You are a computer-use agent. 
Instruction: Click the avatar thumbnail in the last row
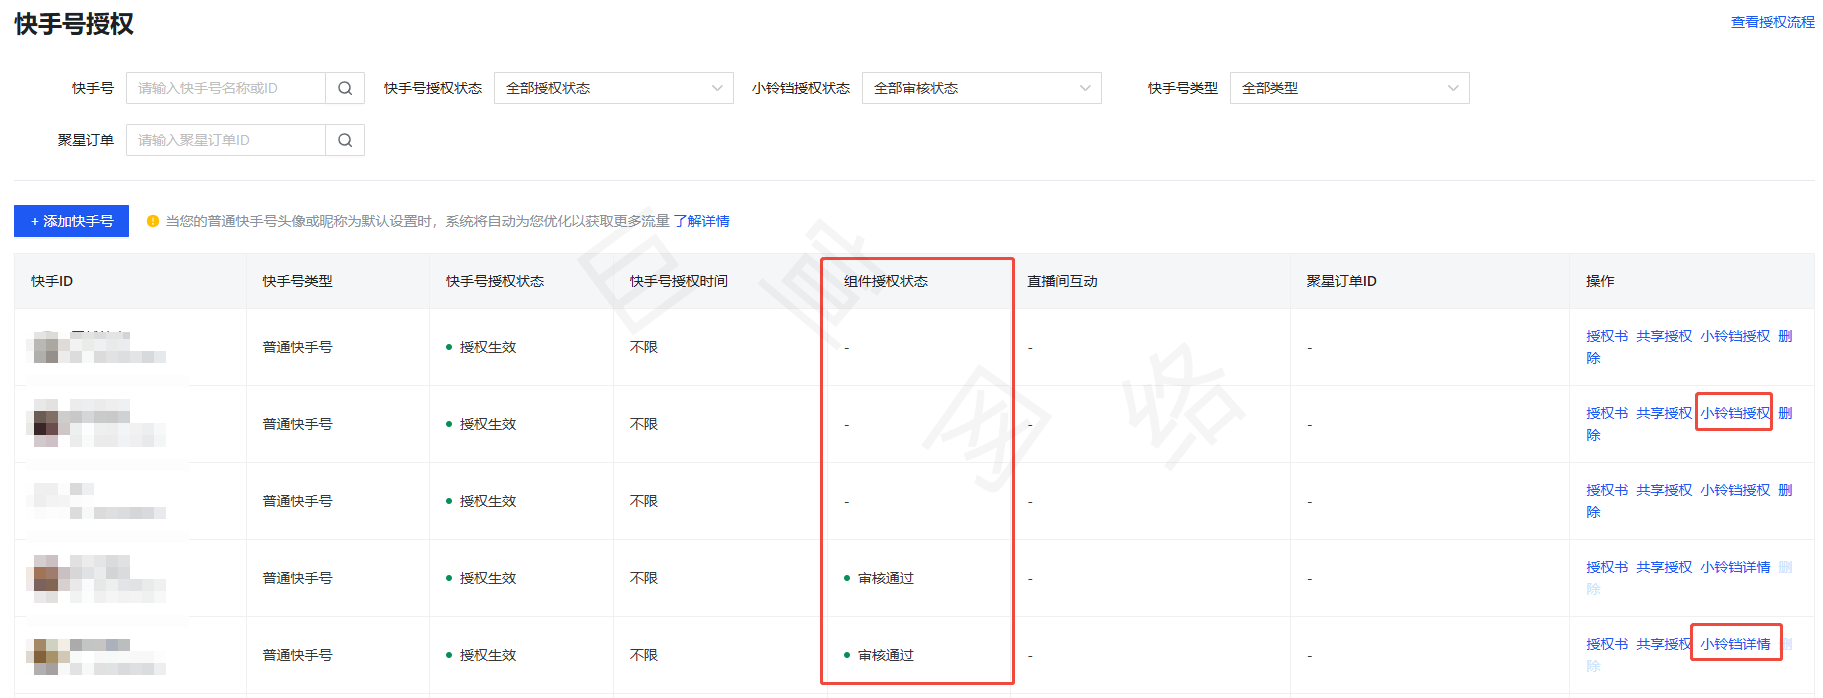(x=46, y=655)
